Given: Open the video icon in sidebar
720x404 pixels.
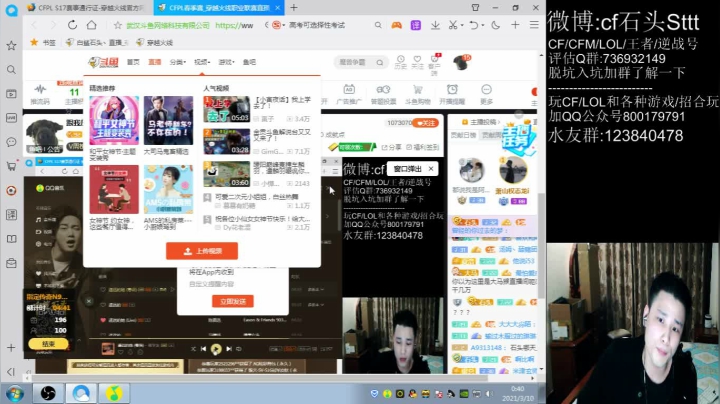Looking at the screenshot, I should [11, 94].
